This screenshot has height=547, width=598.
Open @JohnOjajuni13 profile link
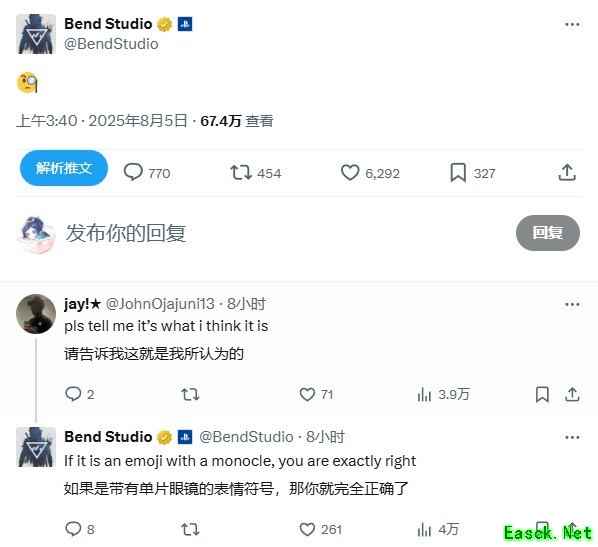(160, 304)
